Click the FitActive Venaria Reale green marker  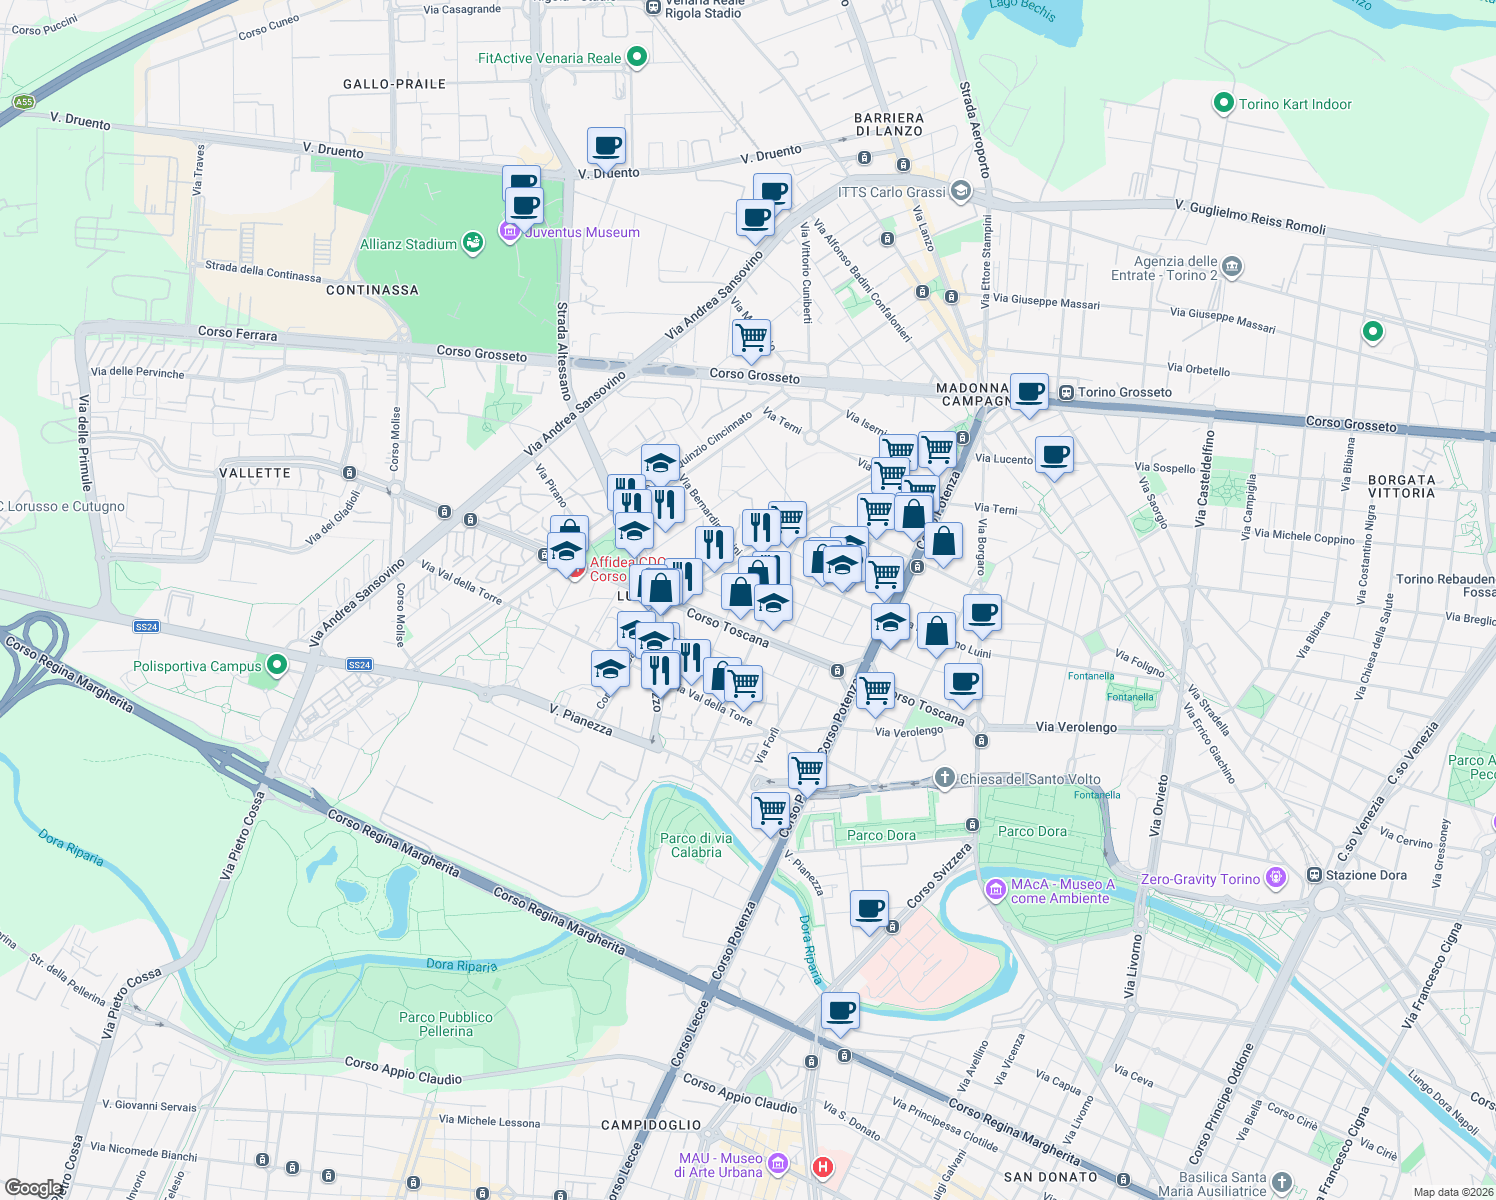click(x=637, y=57)
